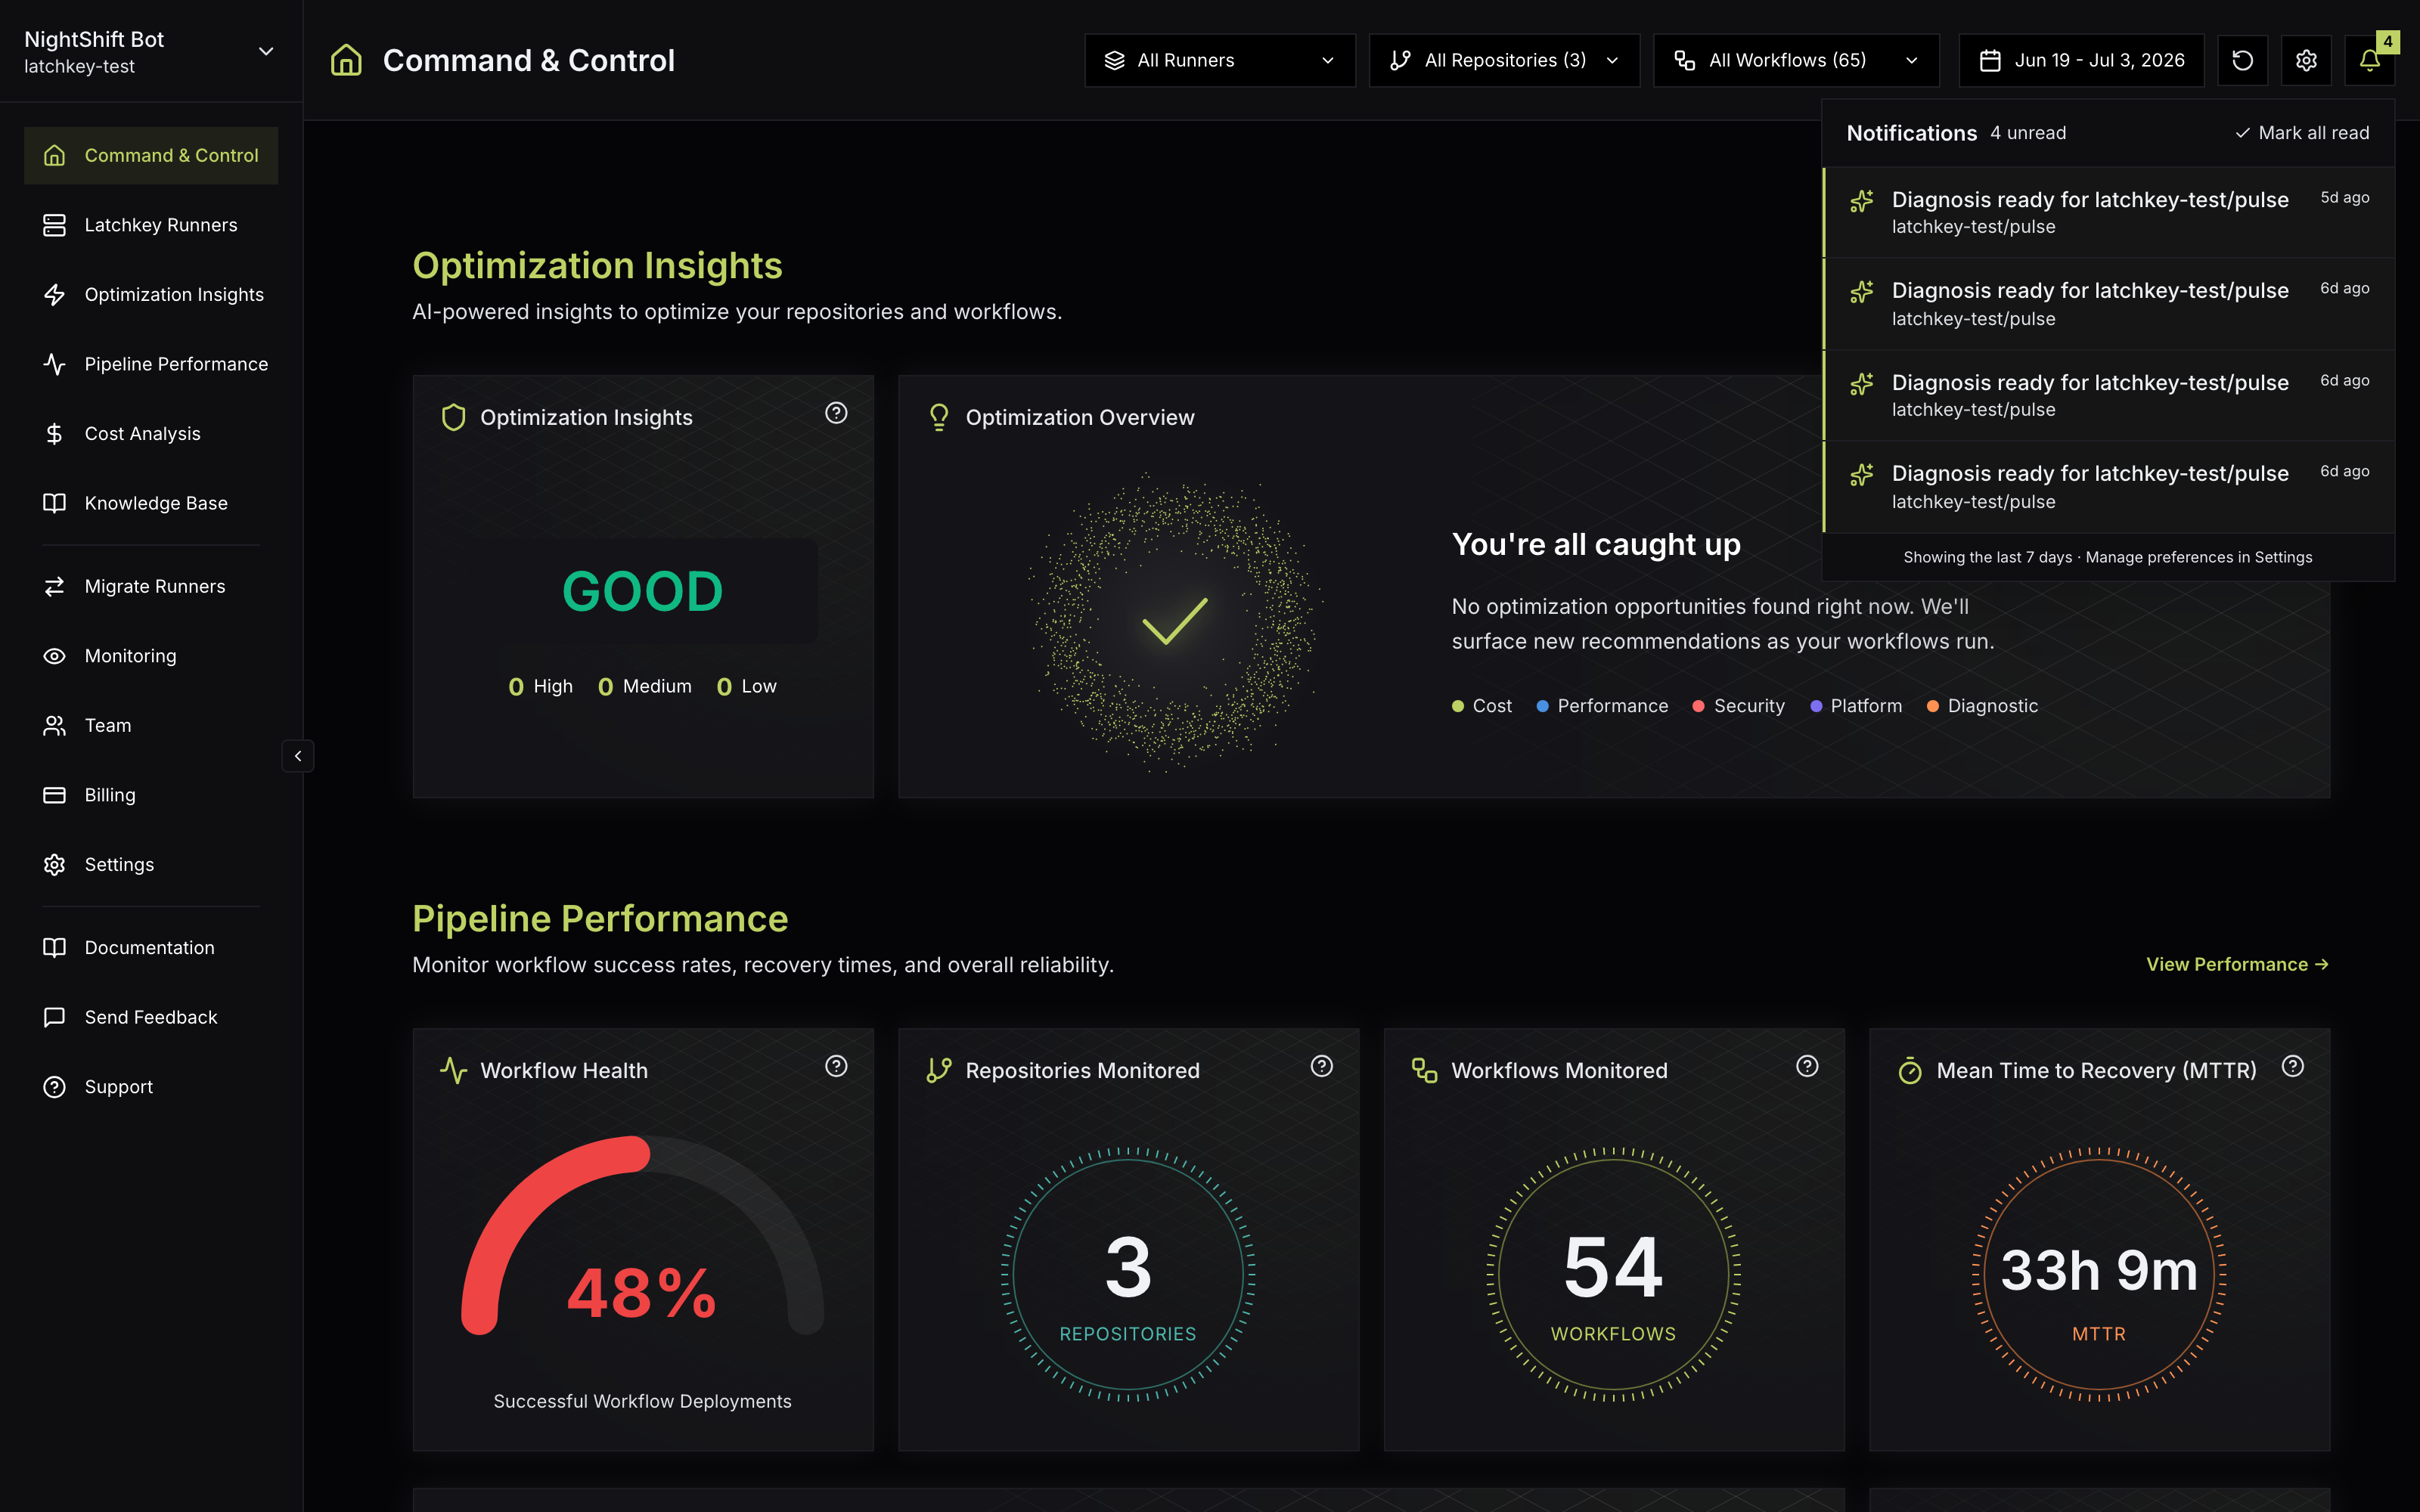Open Knowledge Base in sidebar

(x=151, y=503)
